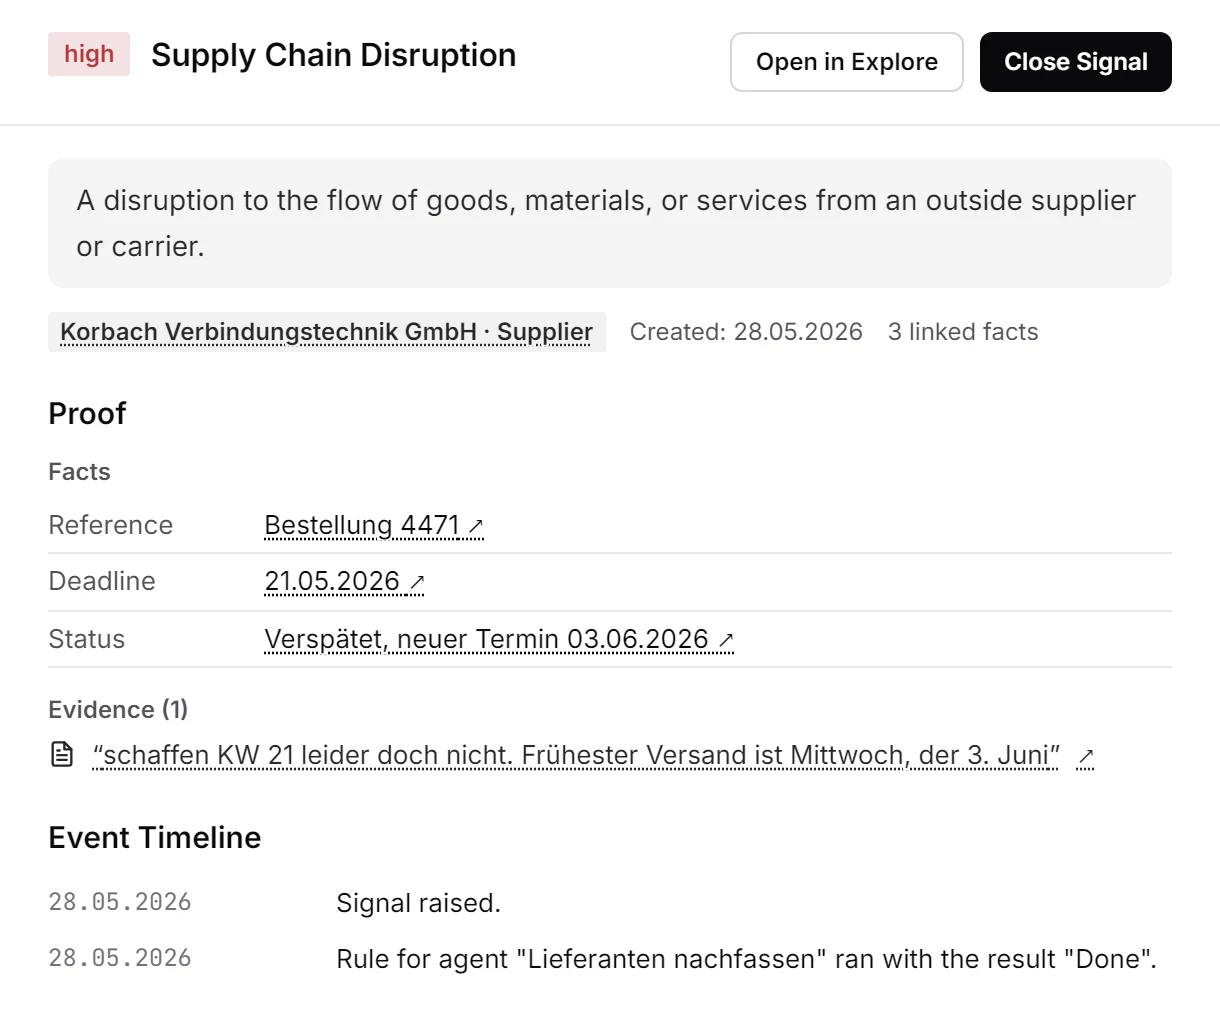Open Korbach Verbindungstechnik GmbH supplier tag
Image resolution: width=1220 pixels, height=1034 pixels.
(x=327, y=332)
